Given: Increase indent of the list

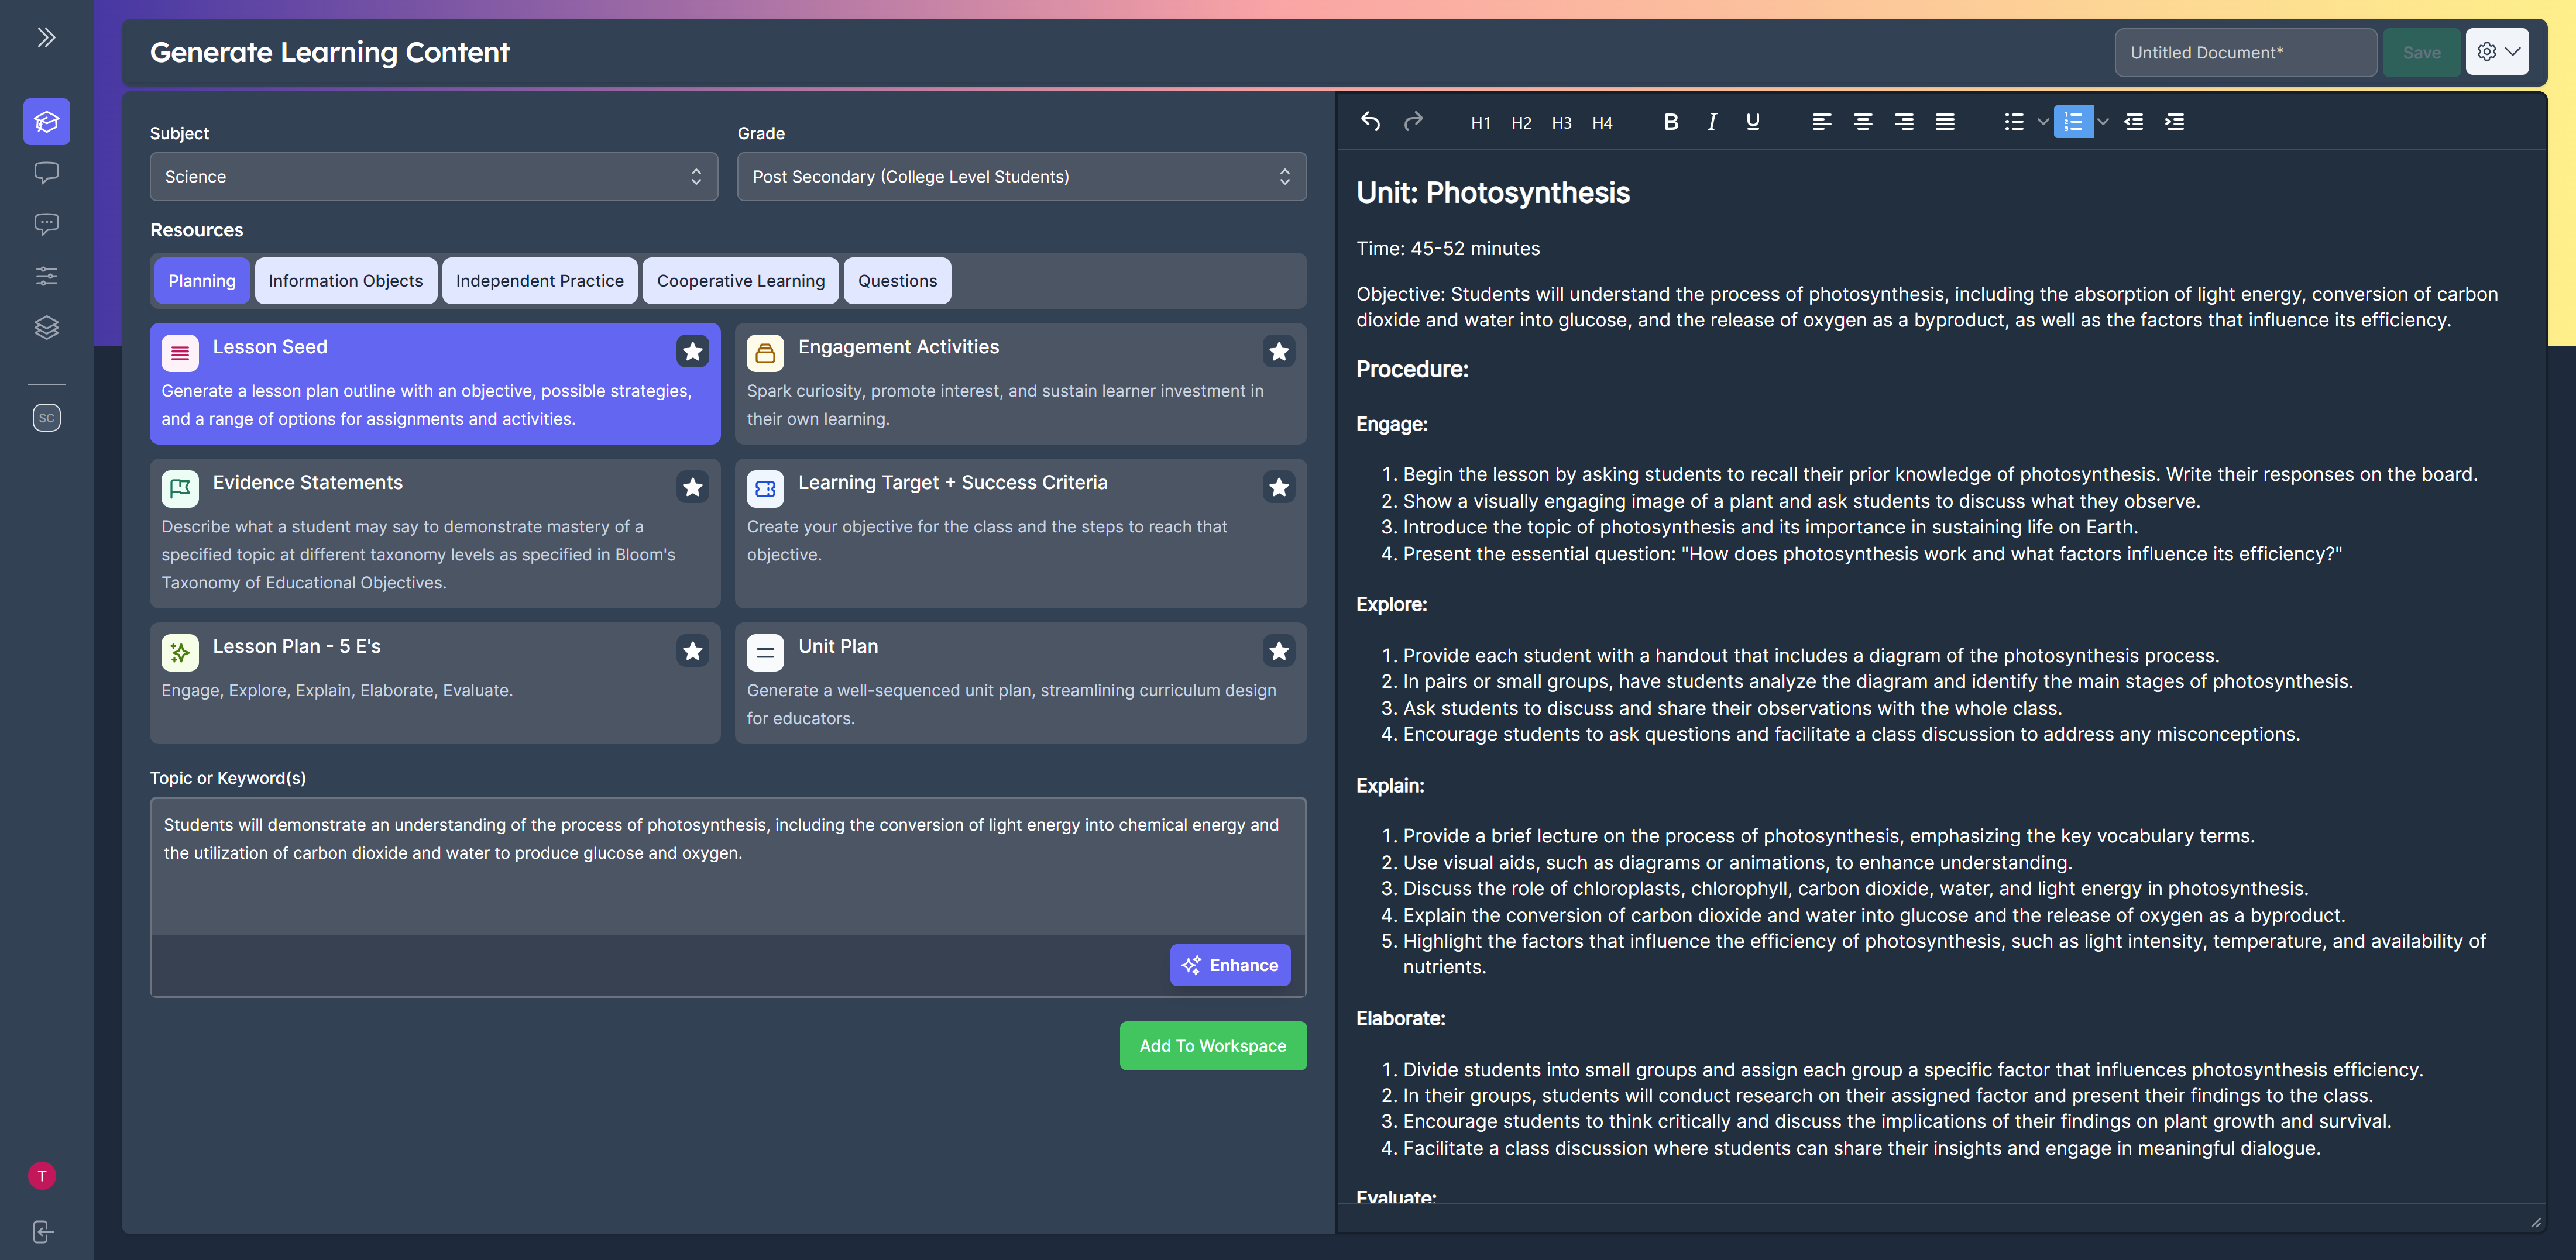Looking at the screenshot, I should click(2174, 122).
